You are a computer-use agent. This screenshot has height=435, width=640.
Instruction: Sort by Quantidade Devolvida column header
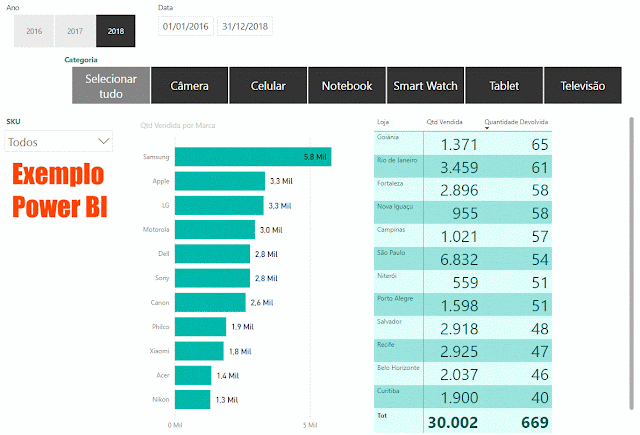516,122
